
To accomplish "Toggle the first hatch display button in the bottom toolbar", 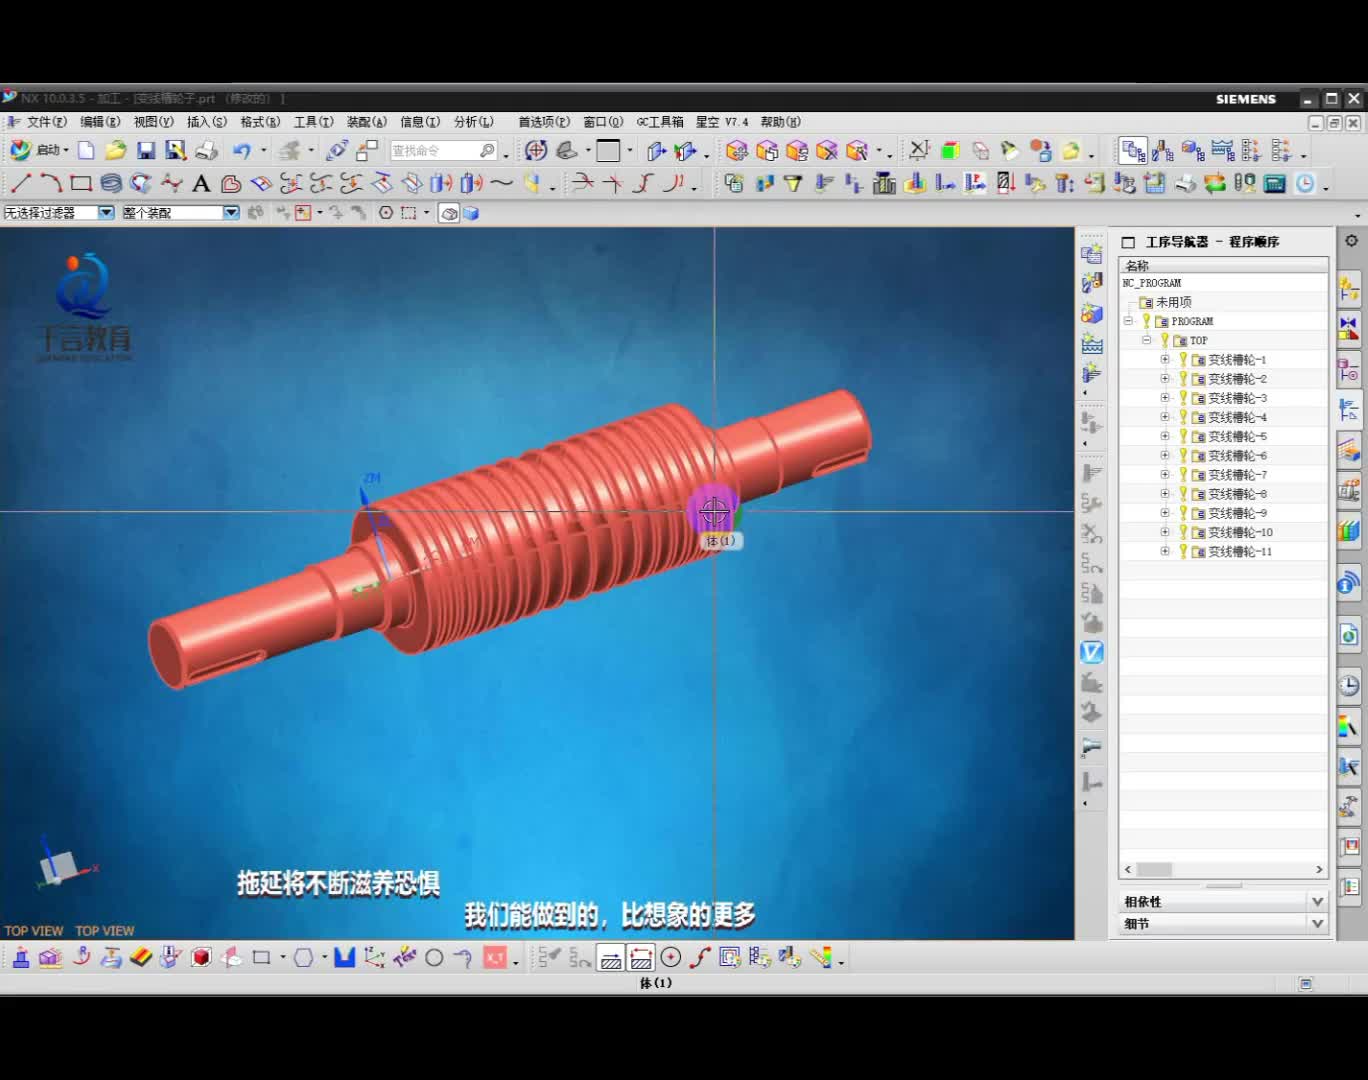I will 611,958.
